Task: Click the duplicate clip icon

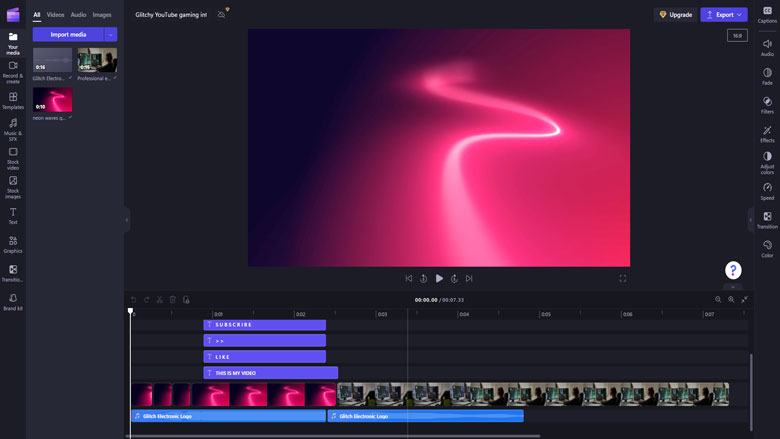Action: coord(186,300)
